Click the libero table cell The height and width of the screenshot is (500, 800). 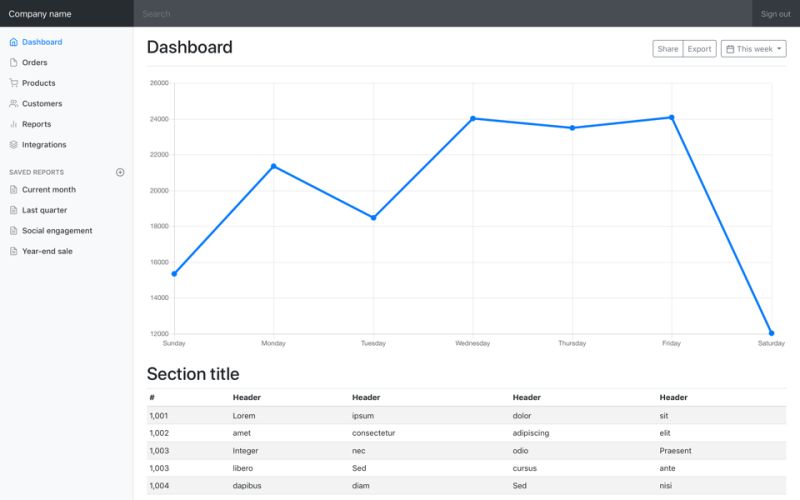pyautogui.click(x=243, y=468)
